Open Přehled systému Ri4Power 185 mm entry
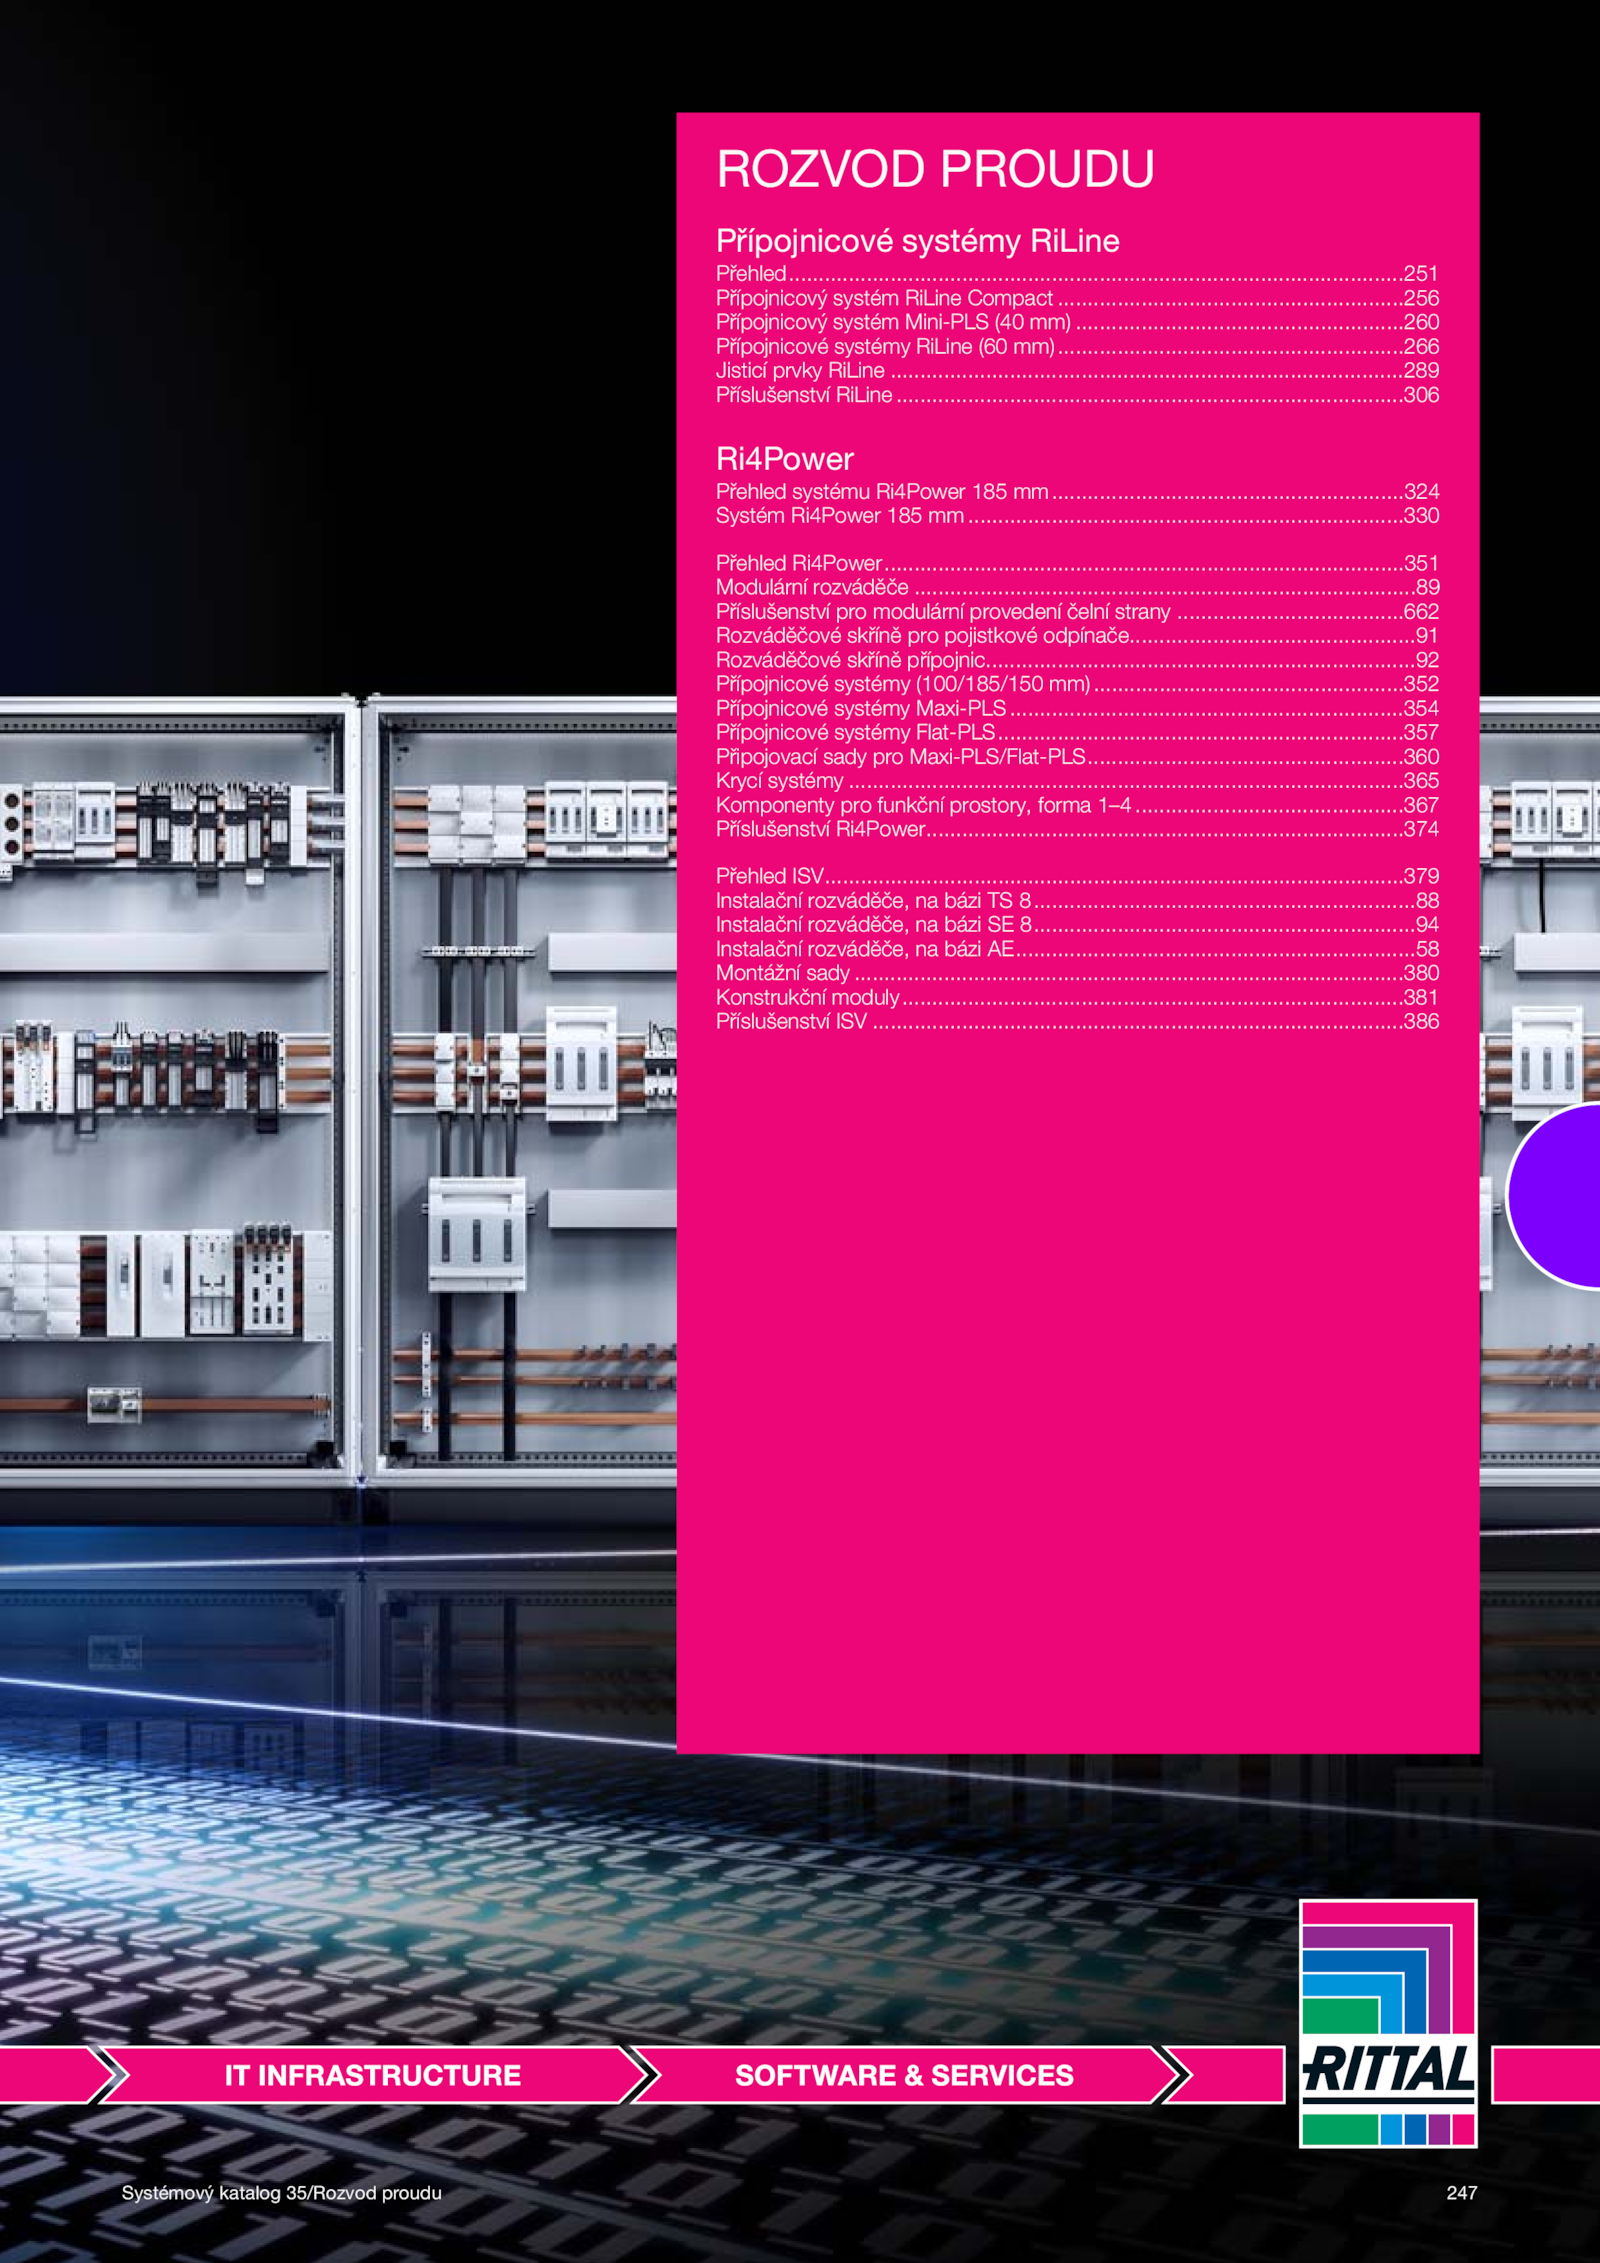 pos(1077,491)
